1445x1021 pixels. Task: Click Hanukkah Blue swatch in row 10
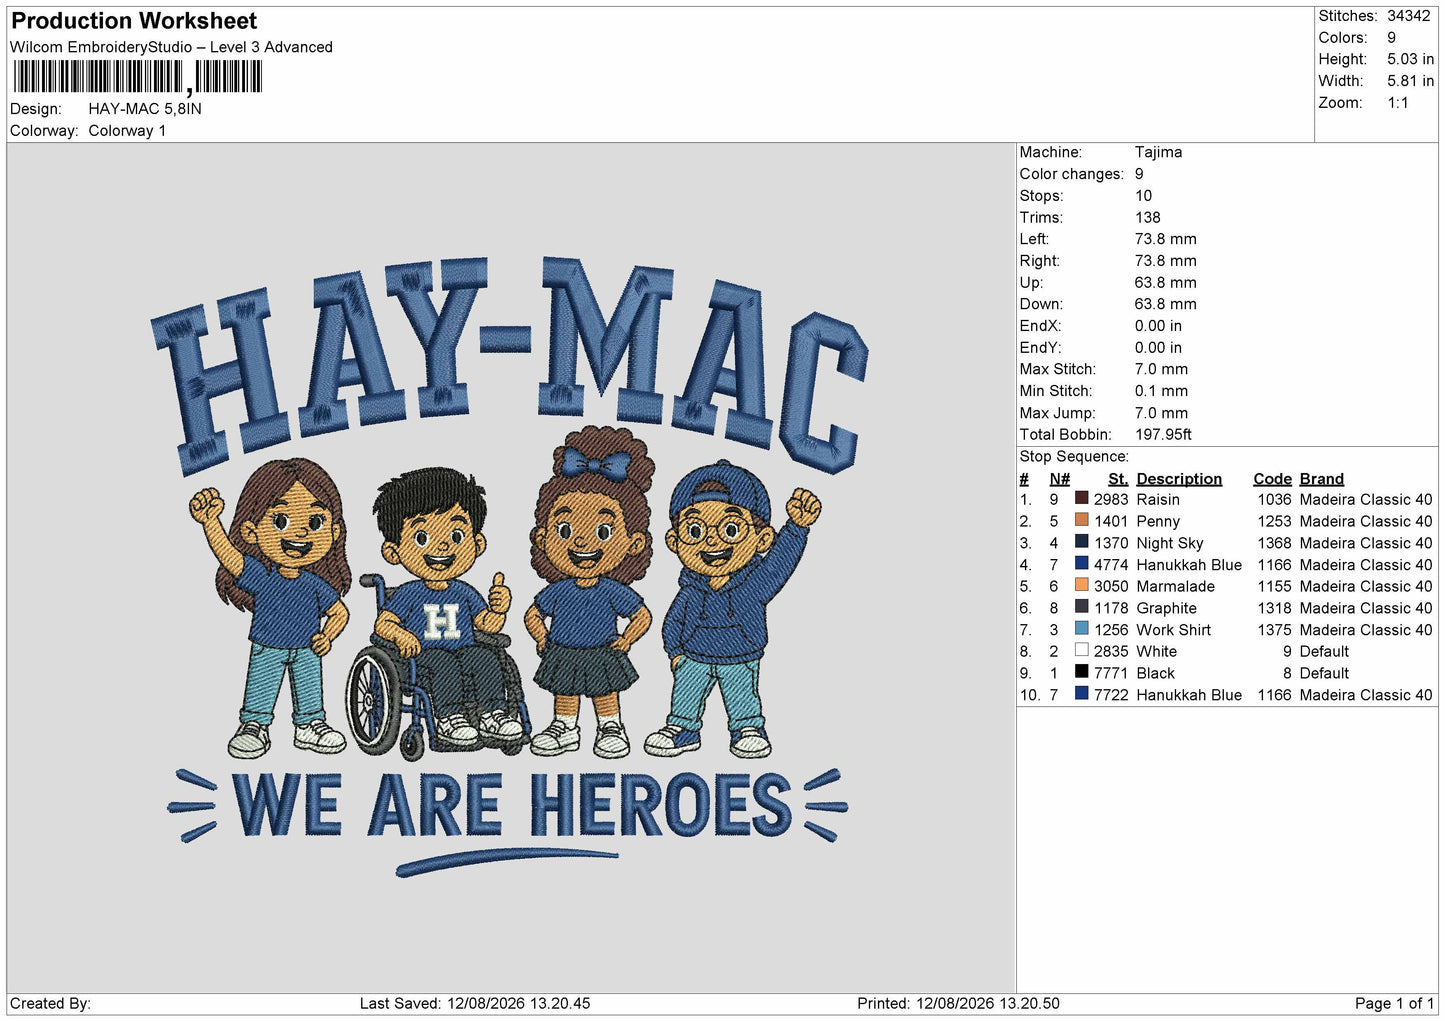click(x=1081, y=694)
